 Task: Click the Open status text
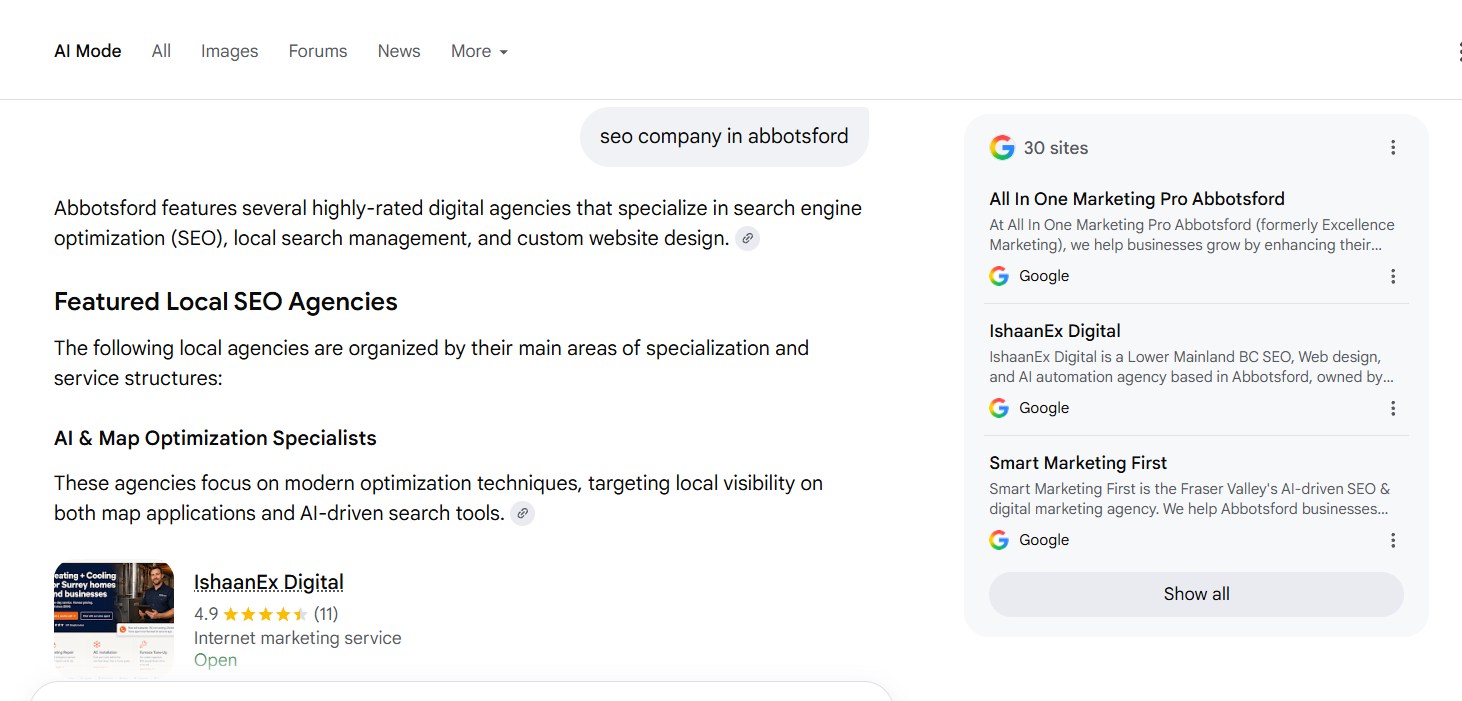tap(215, 660)
